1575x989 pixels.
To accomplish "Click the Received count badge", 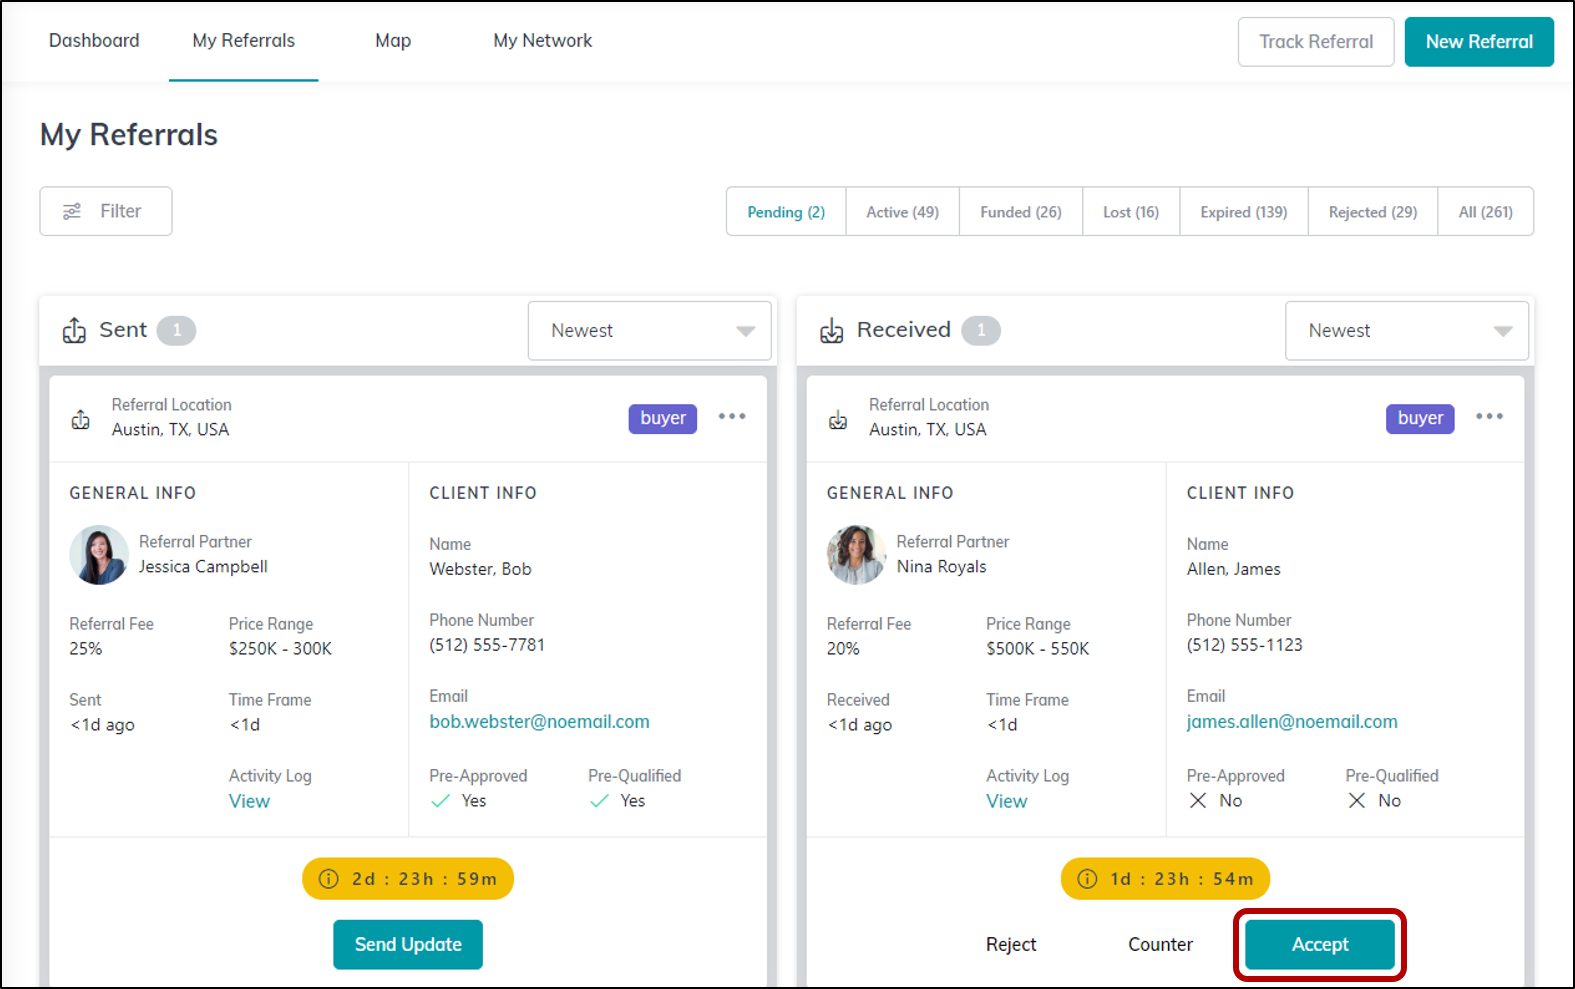I will point(981,330).
